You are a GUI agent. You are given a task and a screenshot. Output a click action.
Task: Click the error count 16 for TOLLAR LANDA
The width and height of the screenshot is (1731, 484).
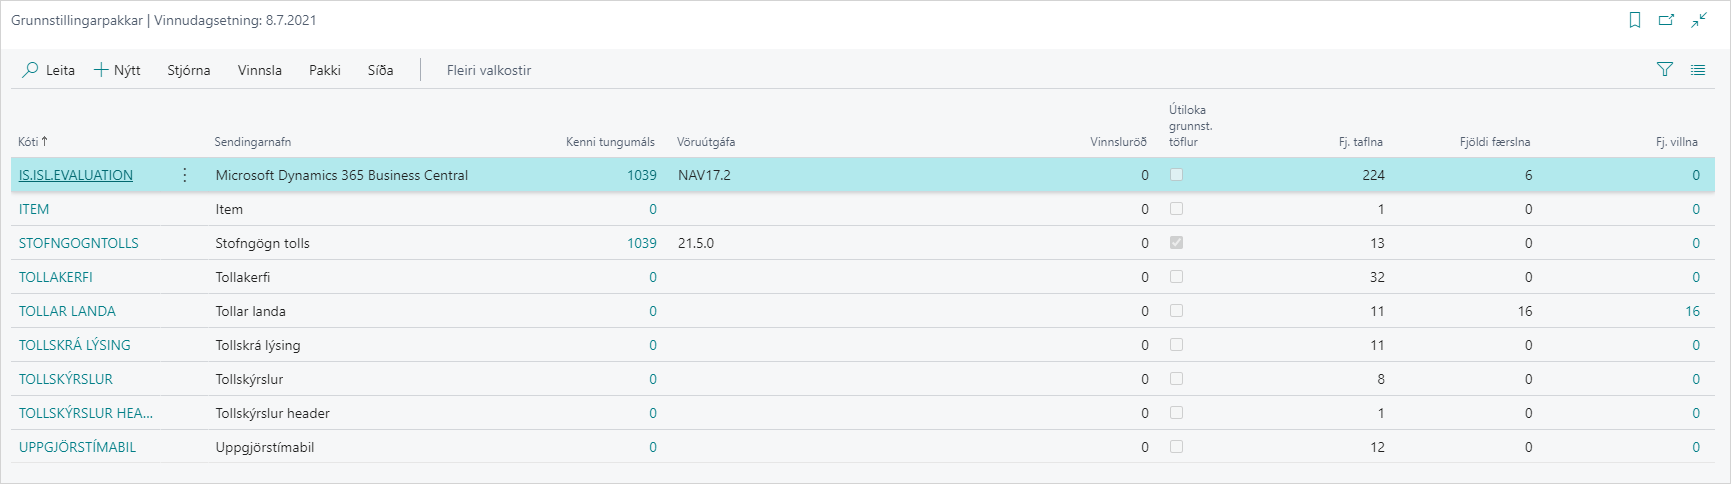coord(1691,311)
